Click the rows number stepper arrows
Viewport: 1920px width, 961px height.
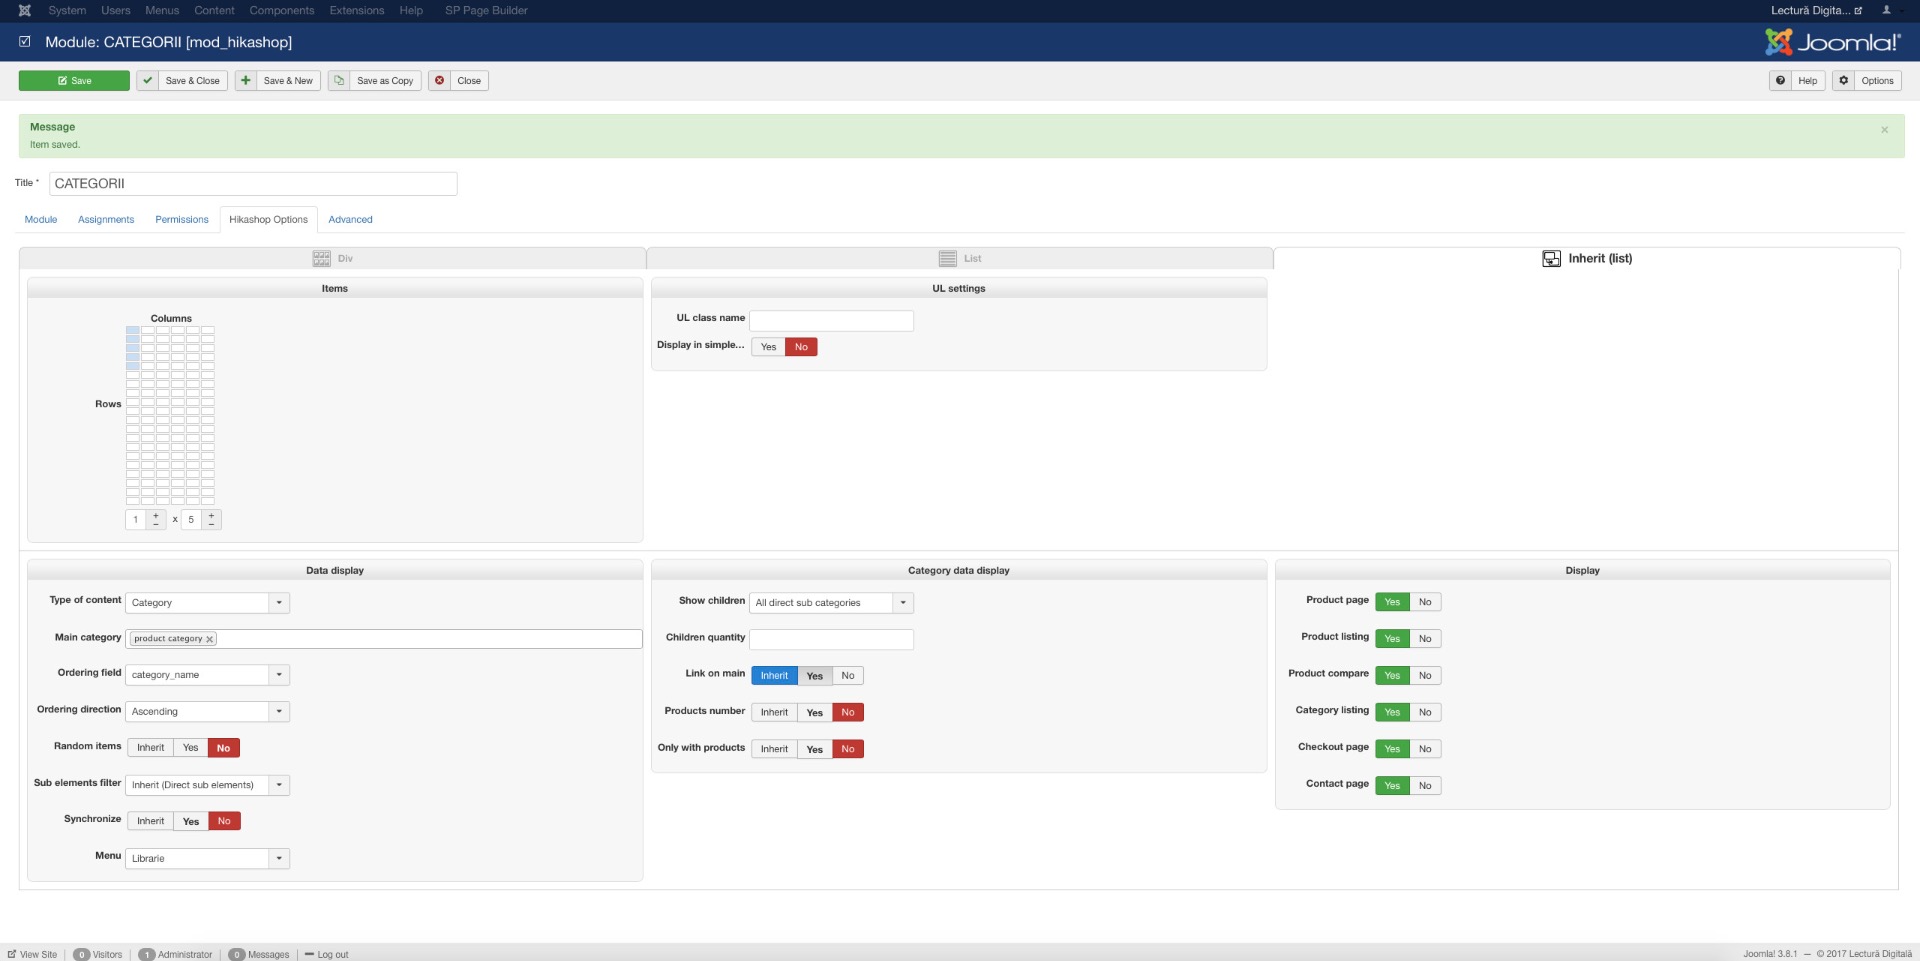211,520
